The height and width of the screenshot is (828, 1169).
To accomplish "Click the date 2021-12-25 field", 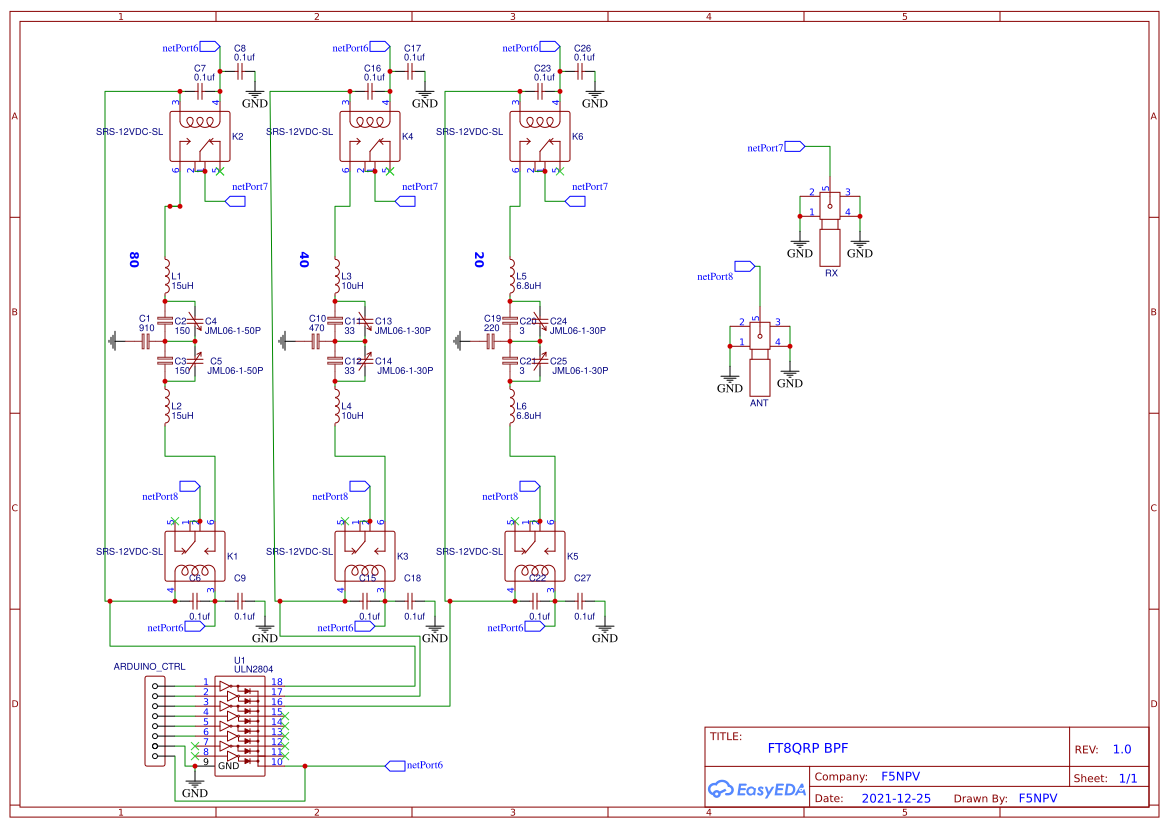I will pos(896,798).
